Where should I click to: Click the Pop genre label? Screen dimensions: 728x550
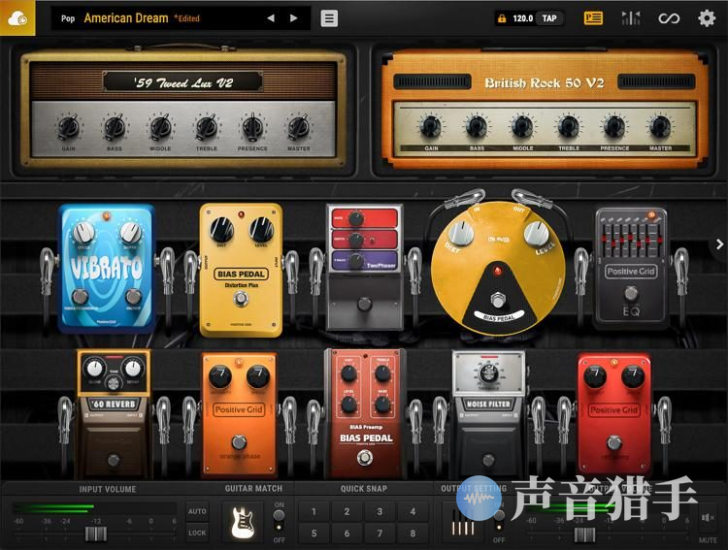68,19
